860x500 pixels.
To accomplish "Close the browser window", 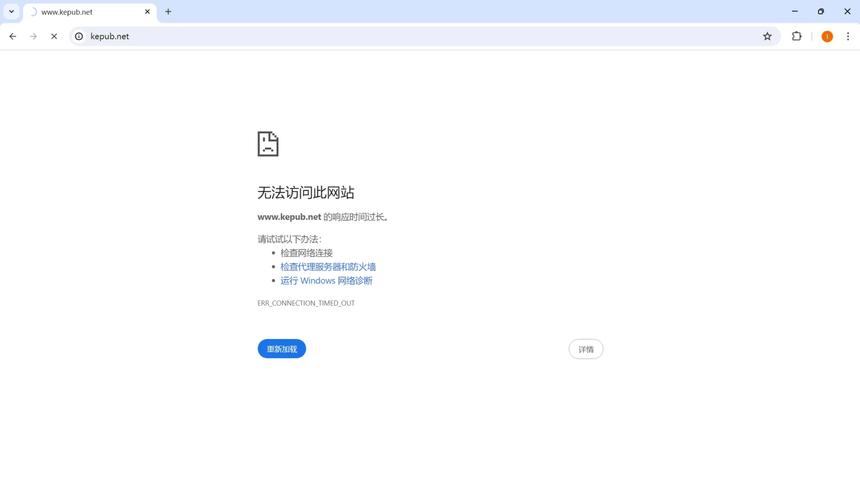I will [847, 12].
